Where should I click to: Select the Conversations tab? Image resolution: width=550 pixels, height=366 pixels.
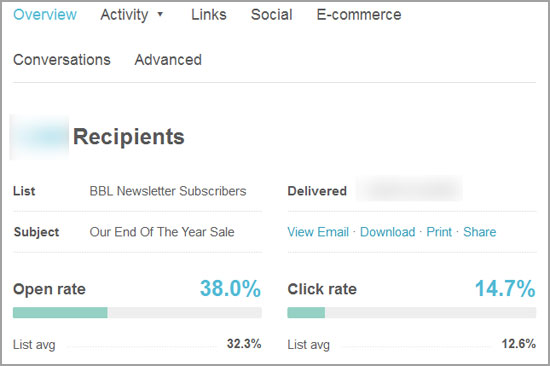(62, 60)
